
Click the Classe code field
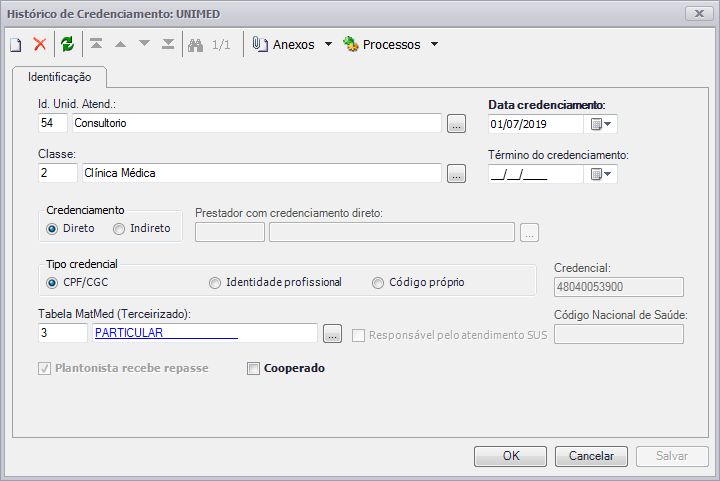pyautogui.click(x=58, y=173)
